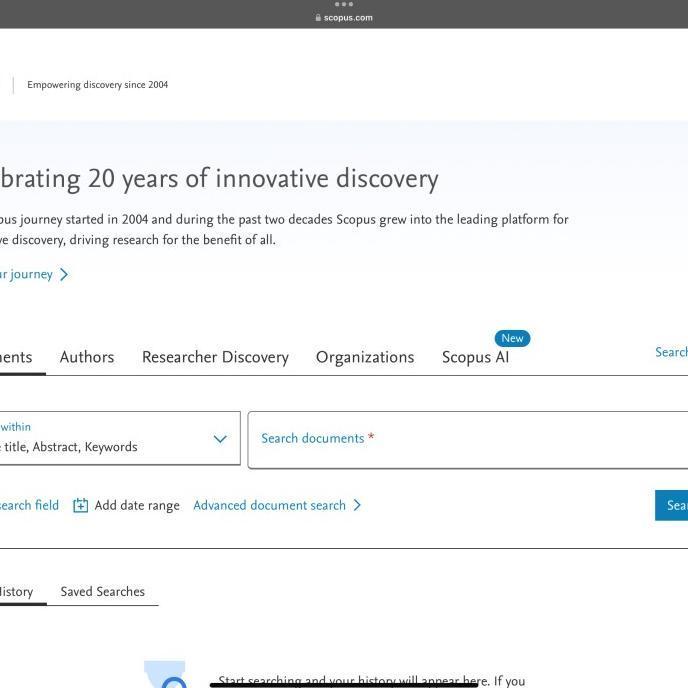
Task: Click the 'title, Abstract, Keywords' selected value
Action: tap(71, 447)
